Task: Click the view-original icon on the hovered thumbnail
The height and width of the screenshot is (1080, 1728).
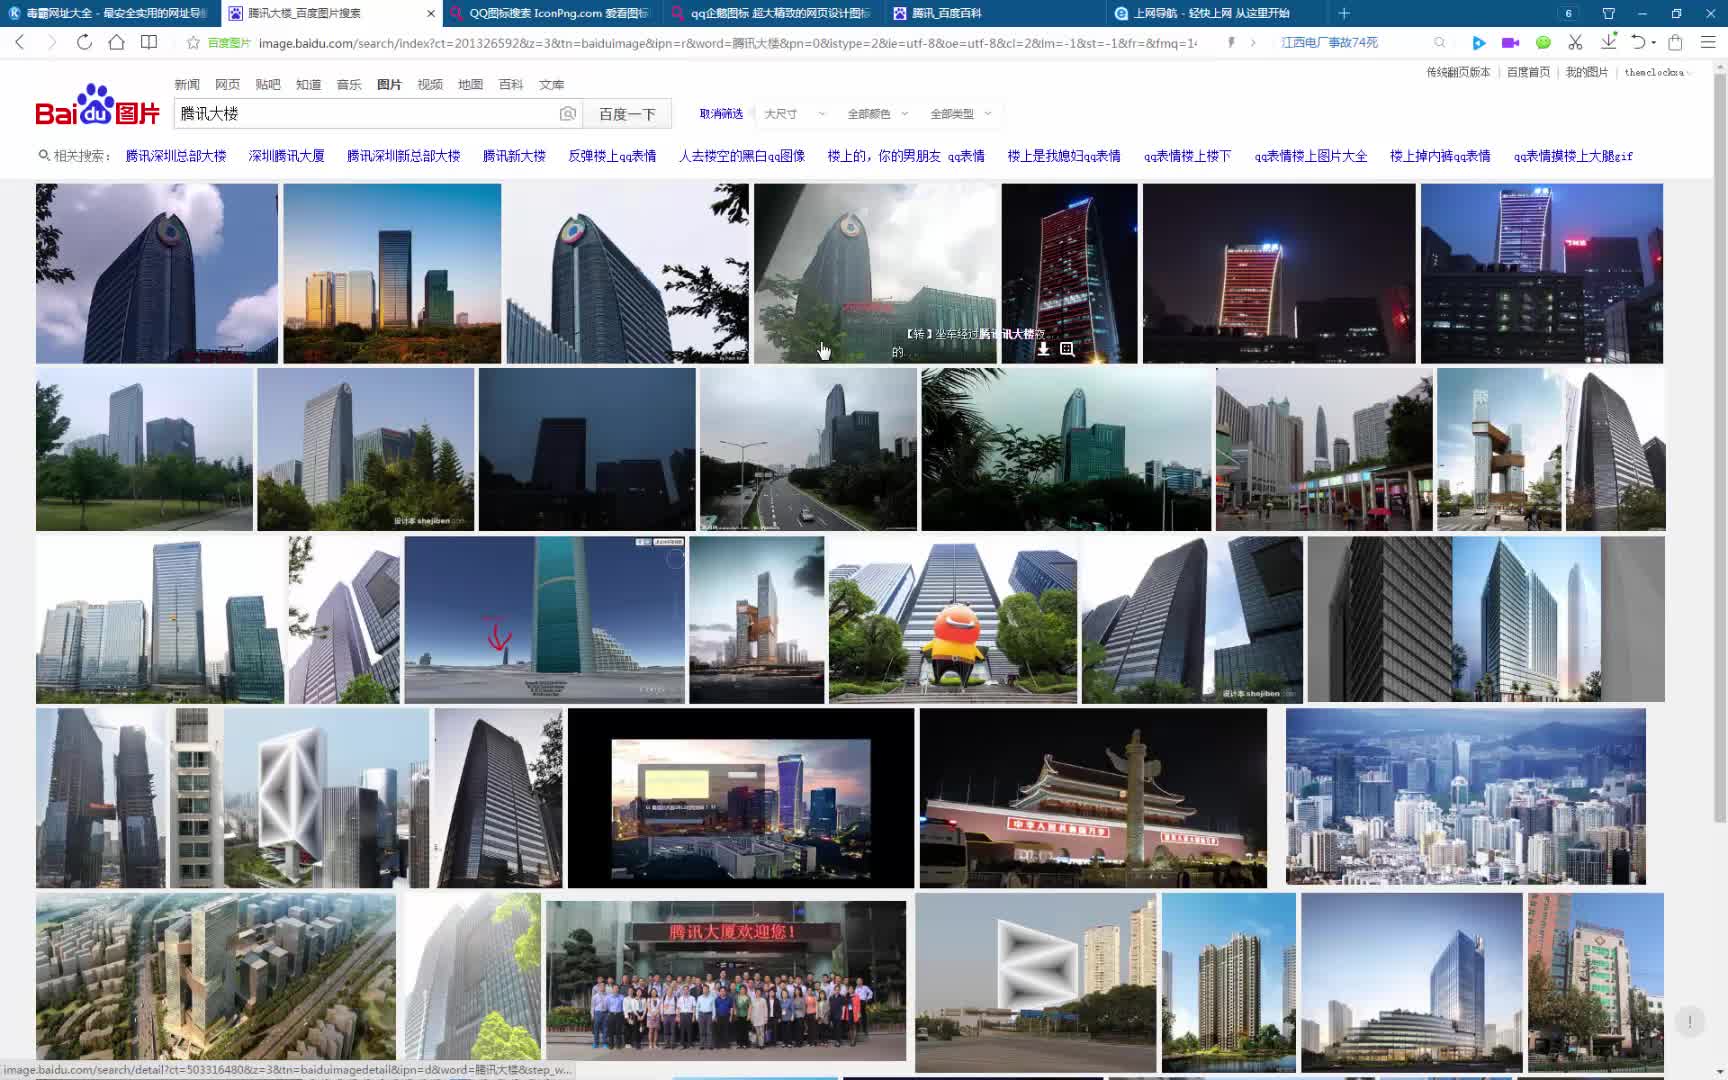Action: pos(1065,349)
